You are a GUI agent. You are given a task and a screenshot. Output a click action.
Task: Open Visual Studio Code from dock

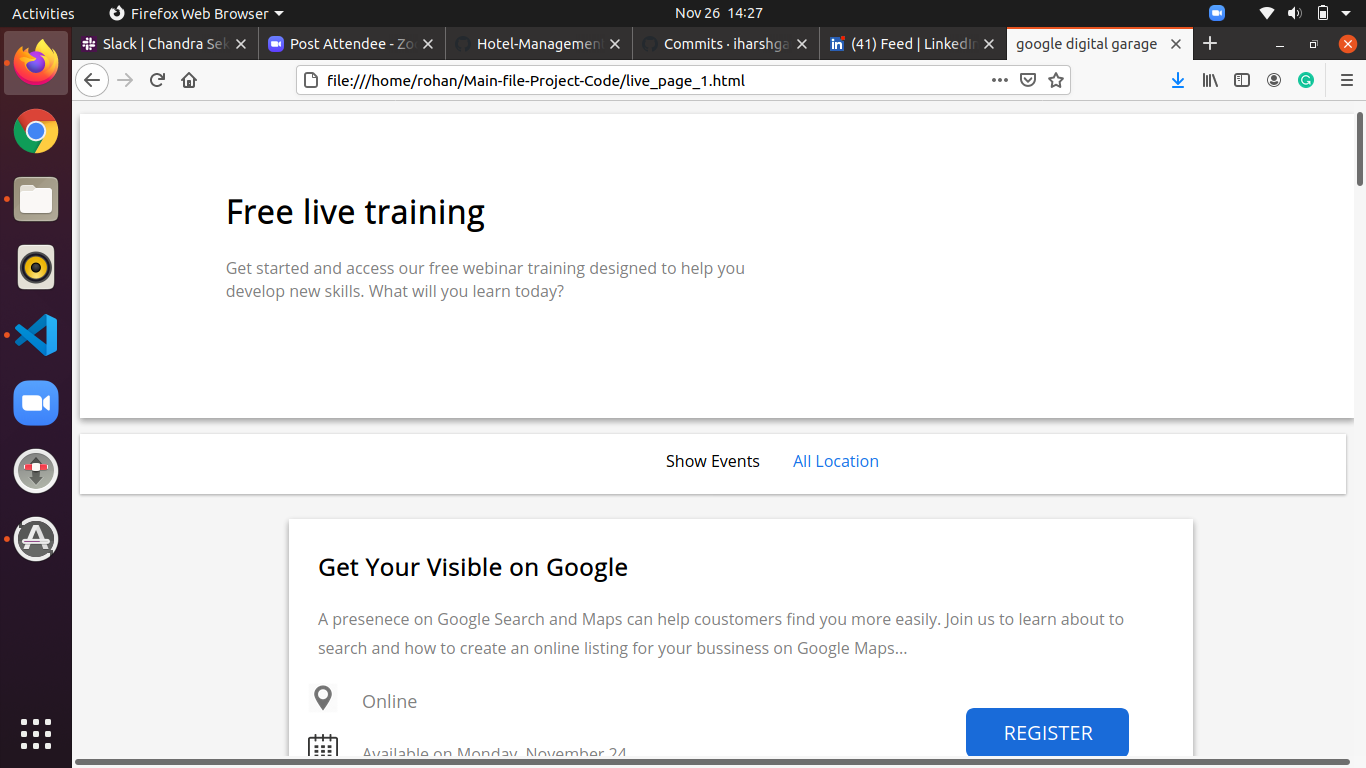pyautogui.click(x=36, y=335)
